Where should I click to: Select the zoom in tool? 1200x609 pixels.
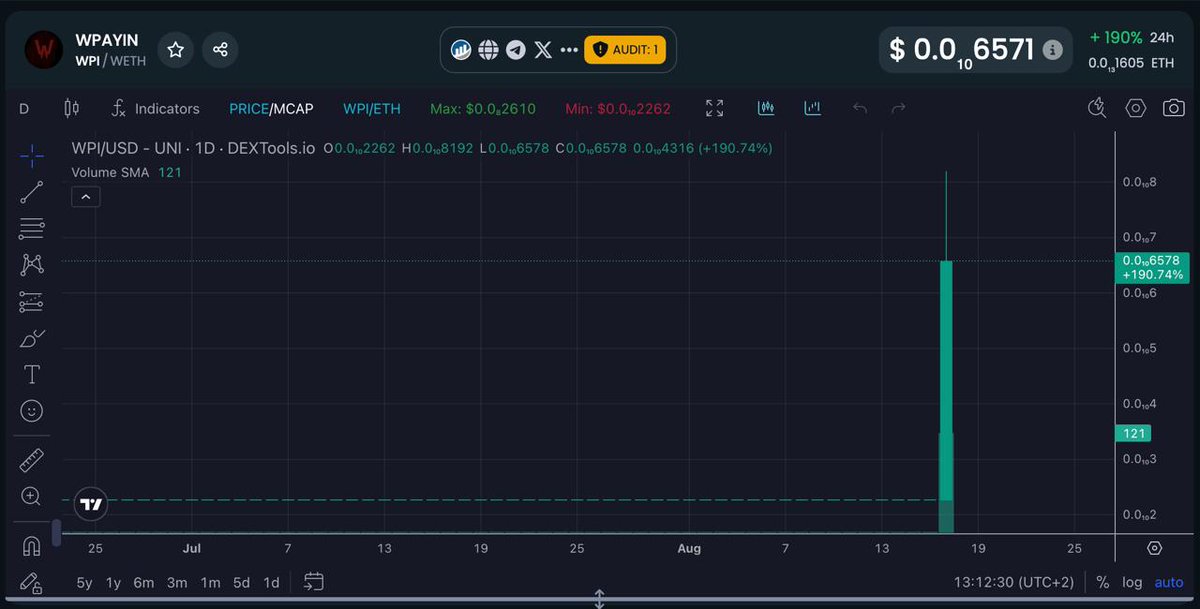point(31,497)
